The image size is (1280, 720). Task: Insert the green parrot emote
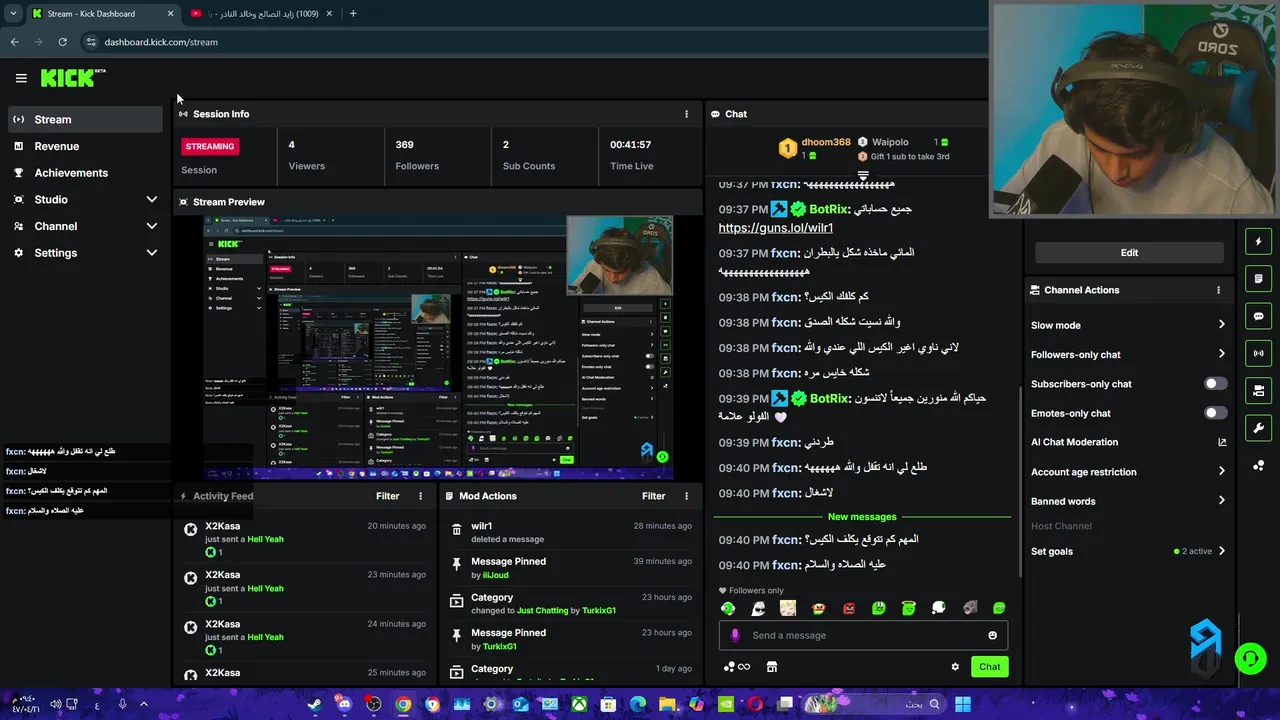point(728,608)
